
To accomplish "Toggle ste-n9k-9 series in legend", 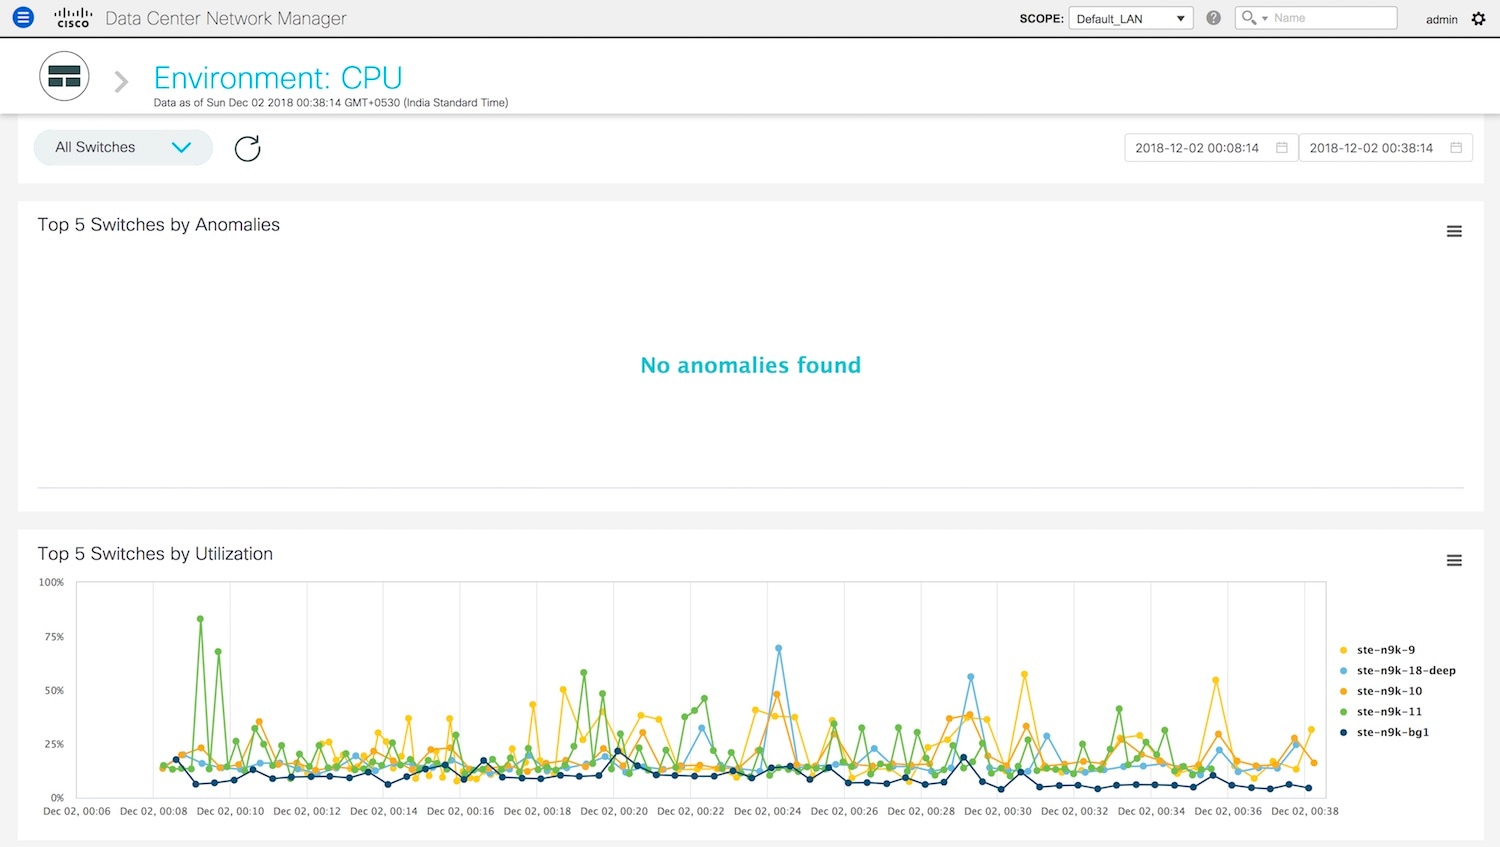I will pyautogui.click(x=1385, y=650).
